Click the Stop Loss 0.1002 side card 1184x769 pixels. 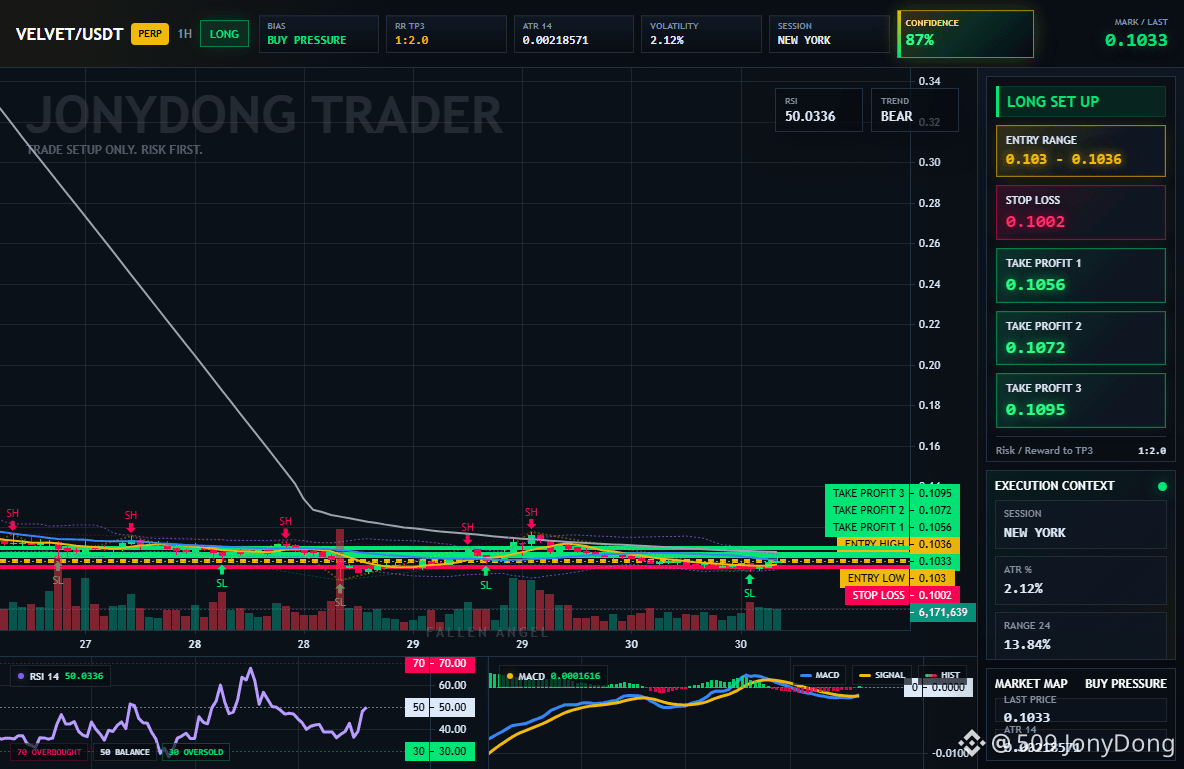coord(1081,212)
